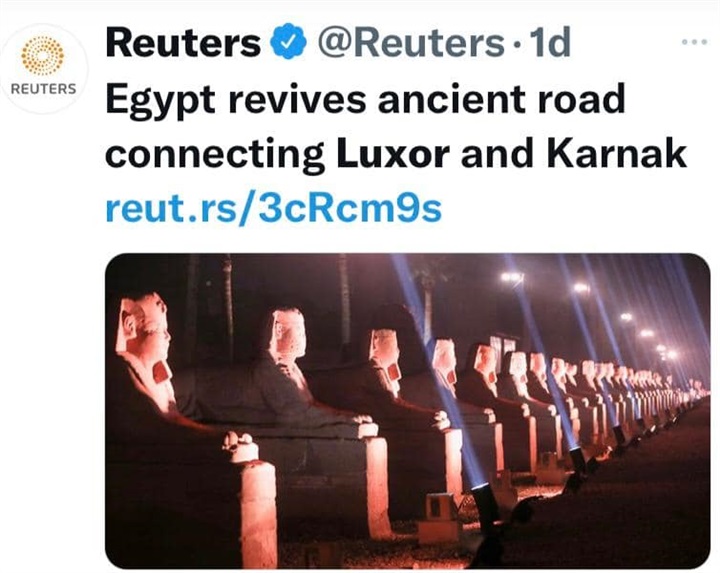Click the Reuters display name

(183, 42)
